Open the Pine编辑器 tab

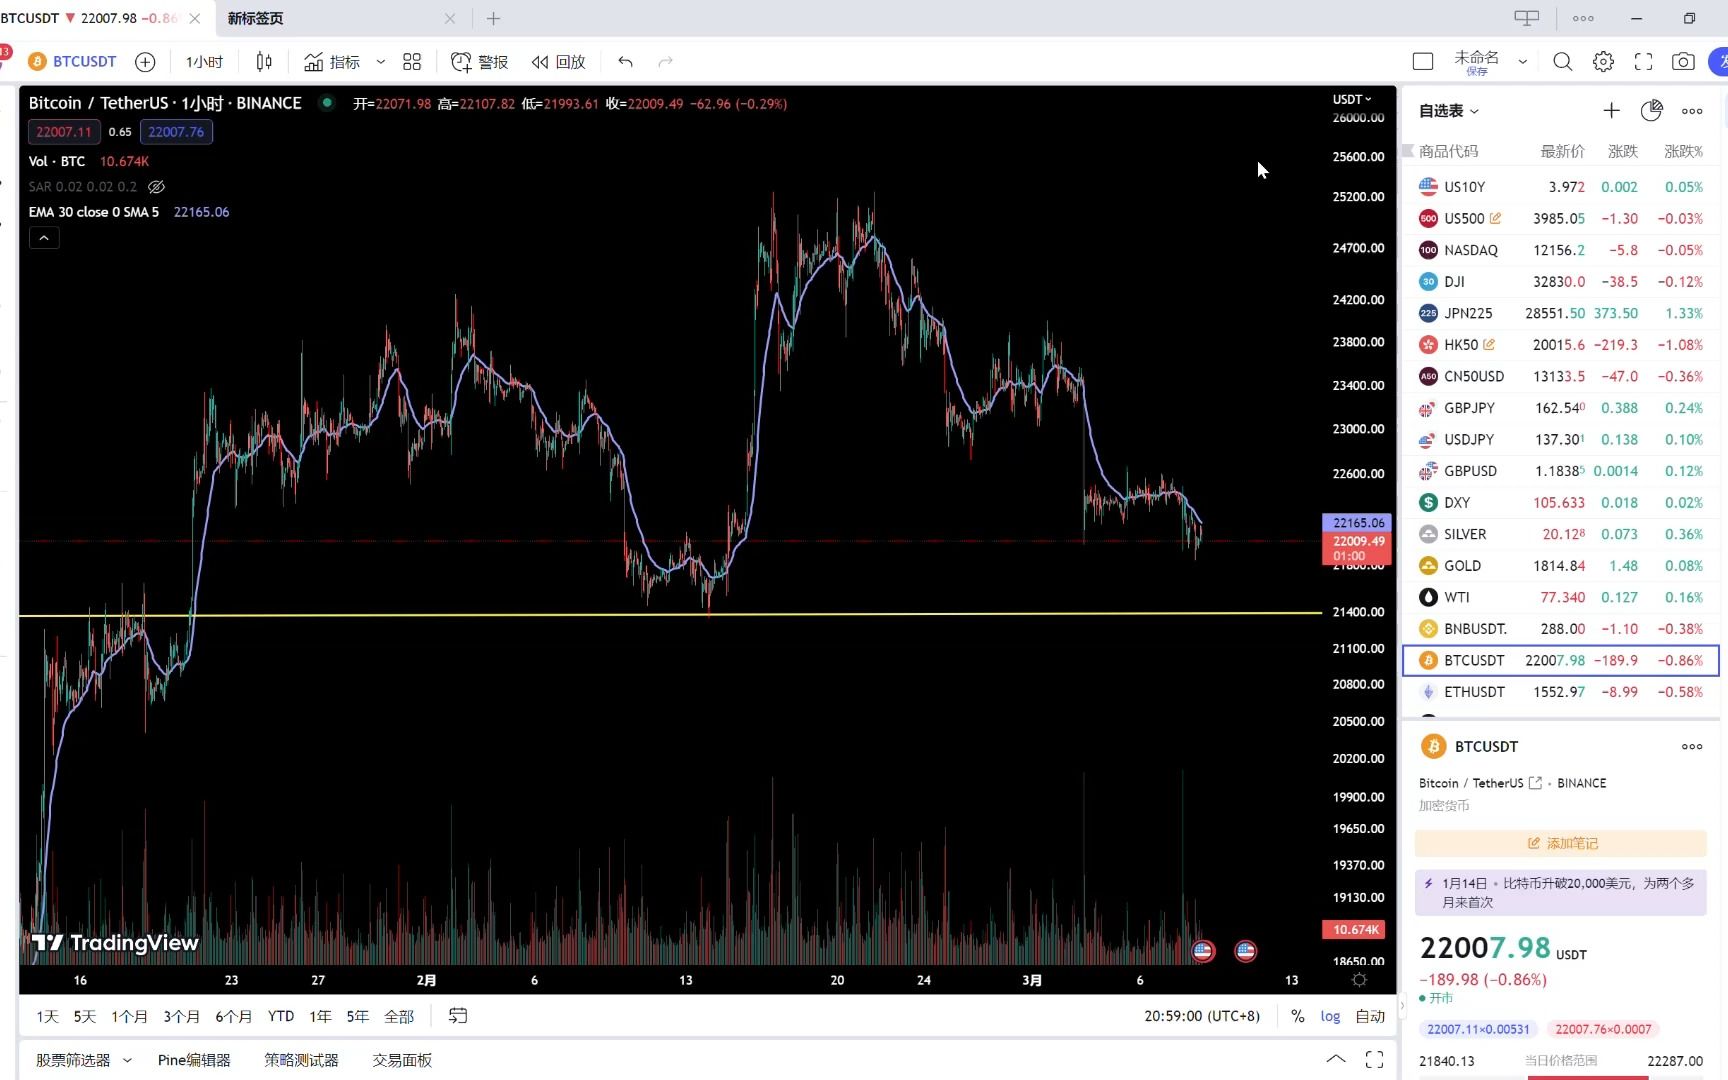[x=194, y=1060]
